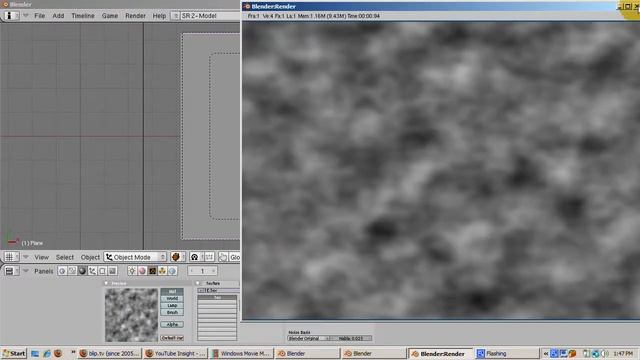Open the Game menu

[x=110, y=16]
